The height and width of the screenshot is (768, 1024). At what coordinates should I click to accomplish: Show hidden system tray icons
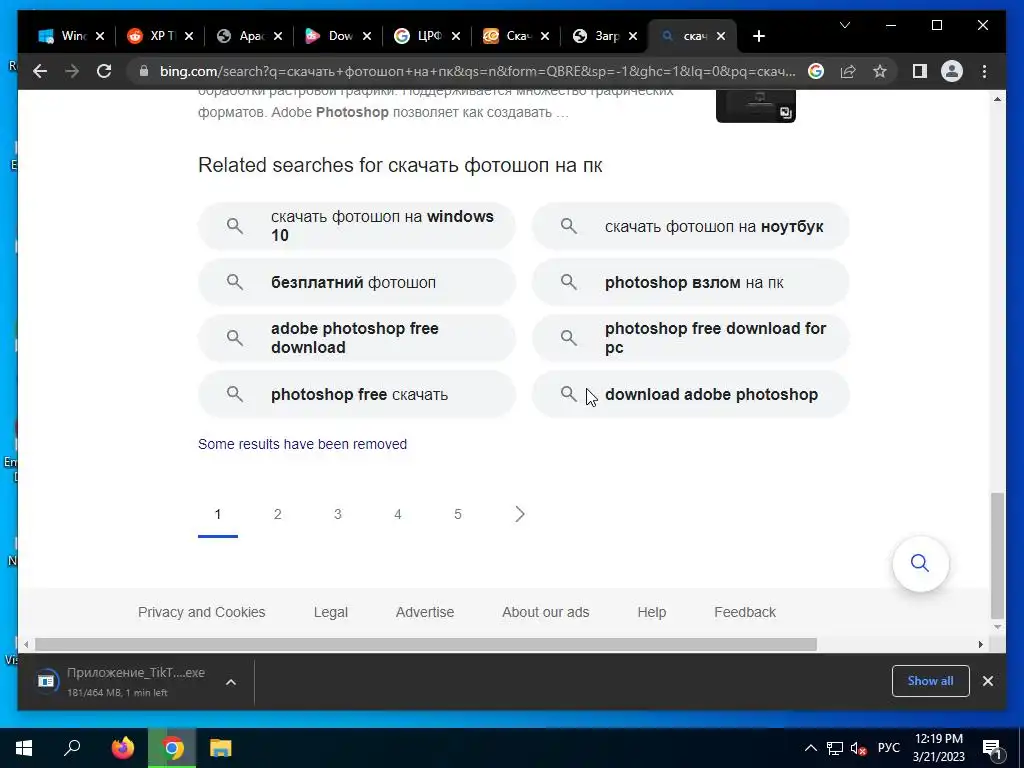(x=810, y=748)
